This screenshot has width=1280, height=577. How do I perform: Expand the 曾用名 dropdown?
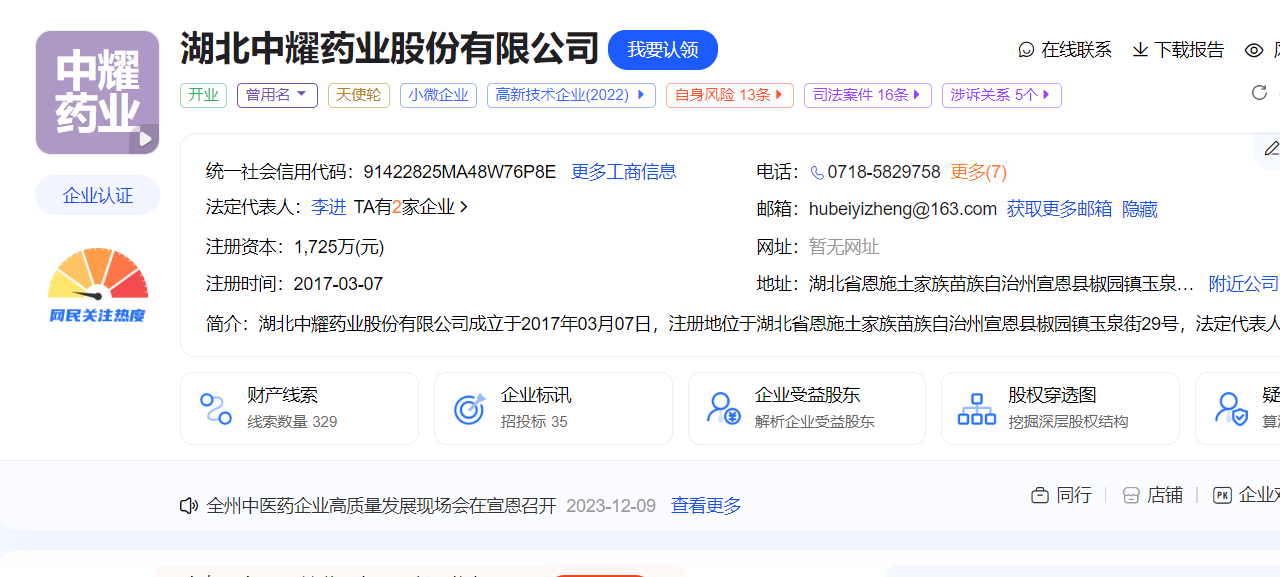pyautogui.click(x=277, y=95)
